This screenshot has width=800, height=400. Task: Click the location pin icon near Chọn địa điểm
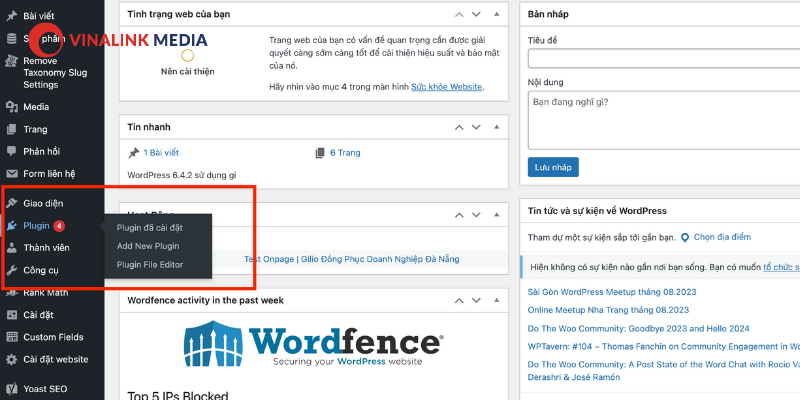pos(685,237)
